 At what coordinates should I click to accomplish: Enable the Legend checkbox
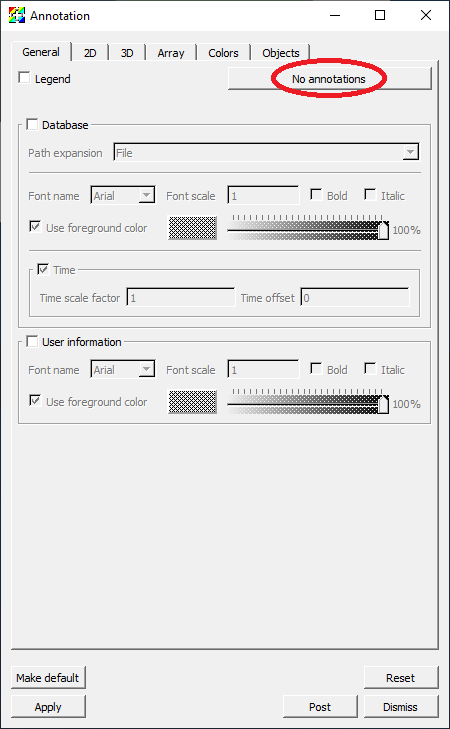pyautogui.click(x=24, y=78)
